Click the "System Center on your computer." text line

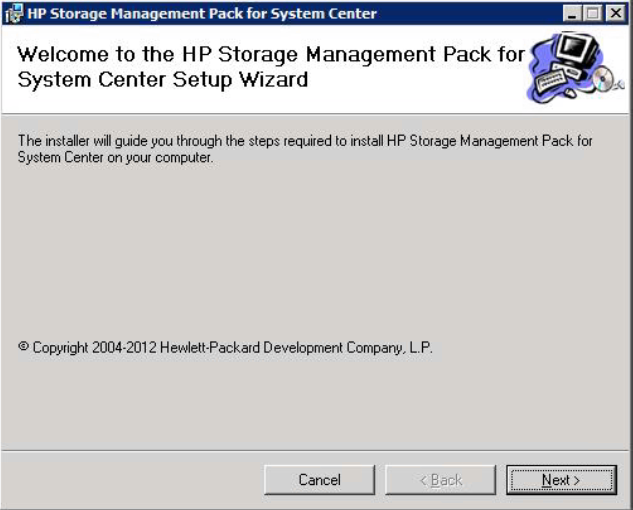[116, 158]
